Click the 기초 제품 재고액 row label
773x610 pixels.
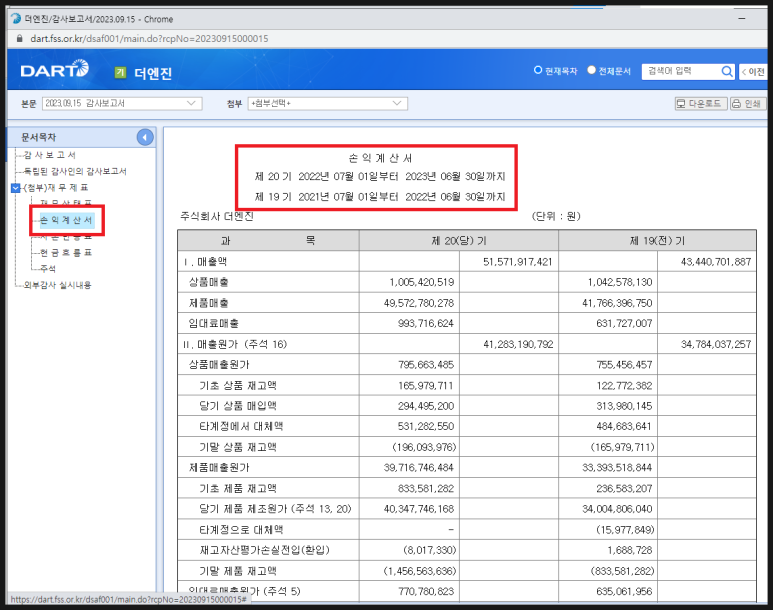coord(238,489)
